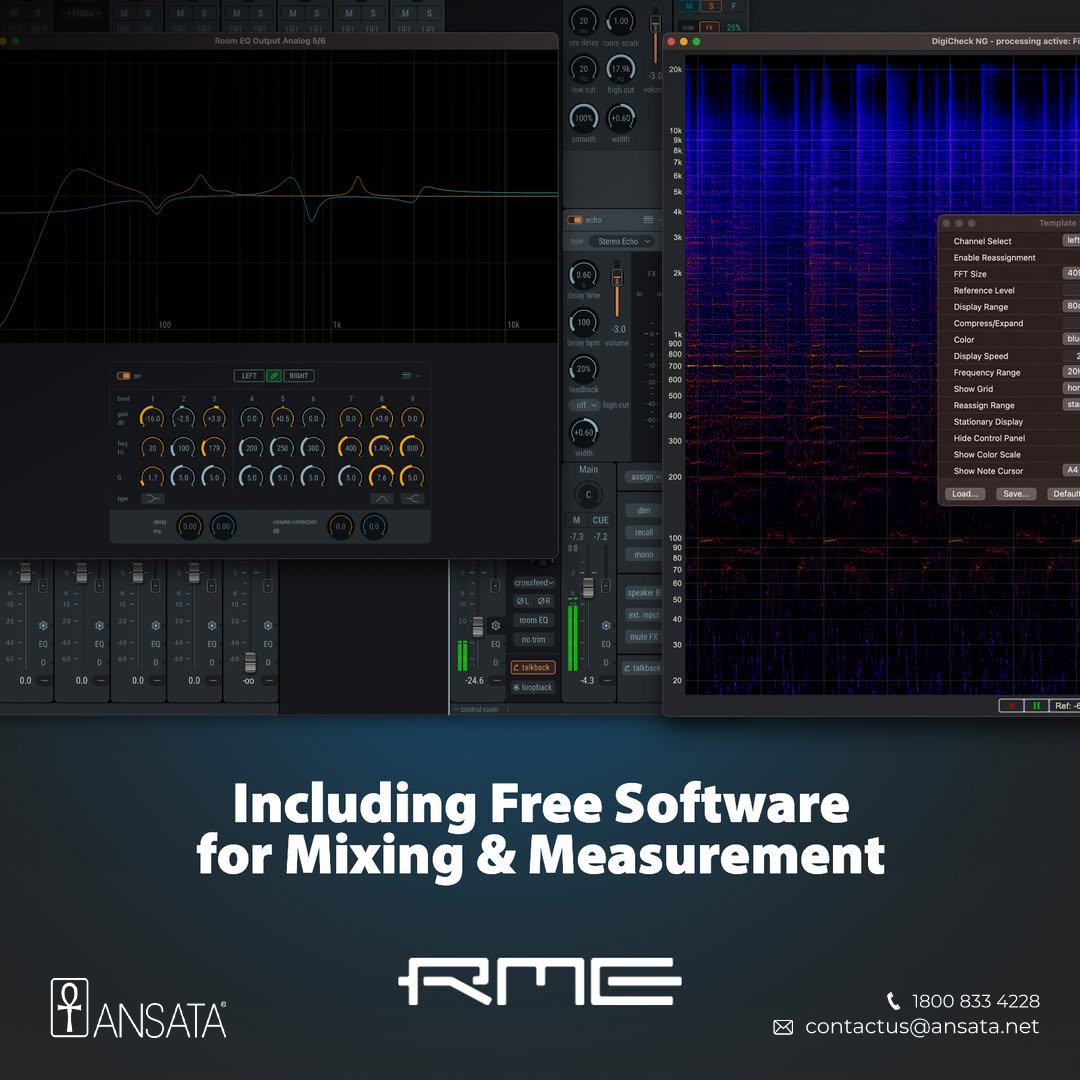Click Save... button in DigiCheck template panel
The width and height of the screenshot is (1080, 1080).
[1016, 494]
